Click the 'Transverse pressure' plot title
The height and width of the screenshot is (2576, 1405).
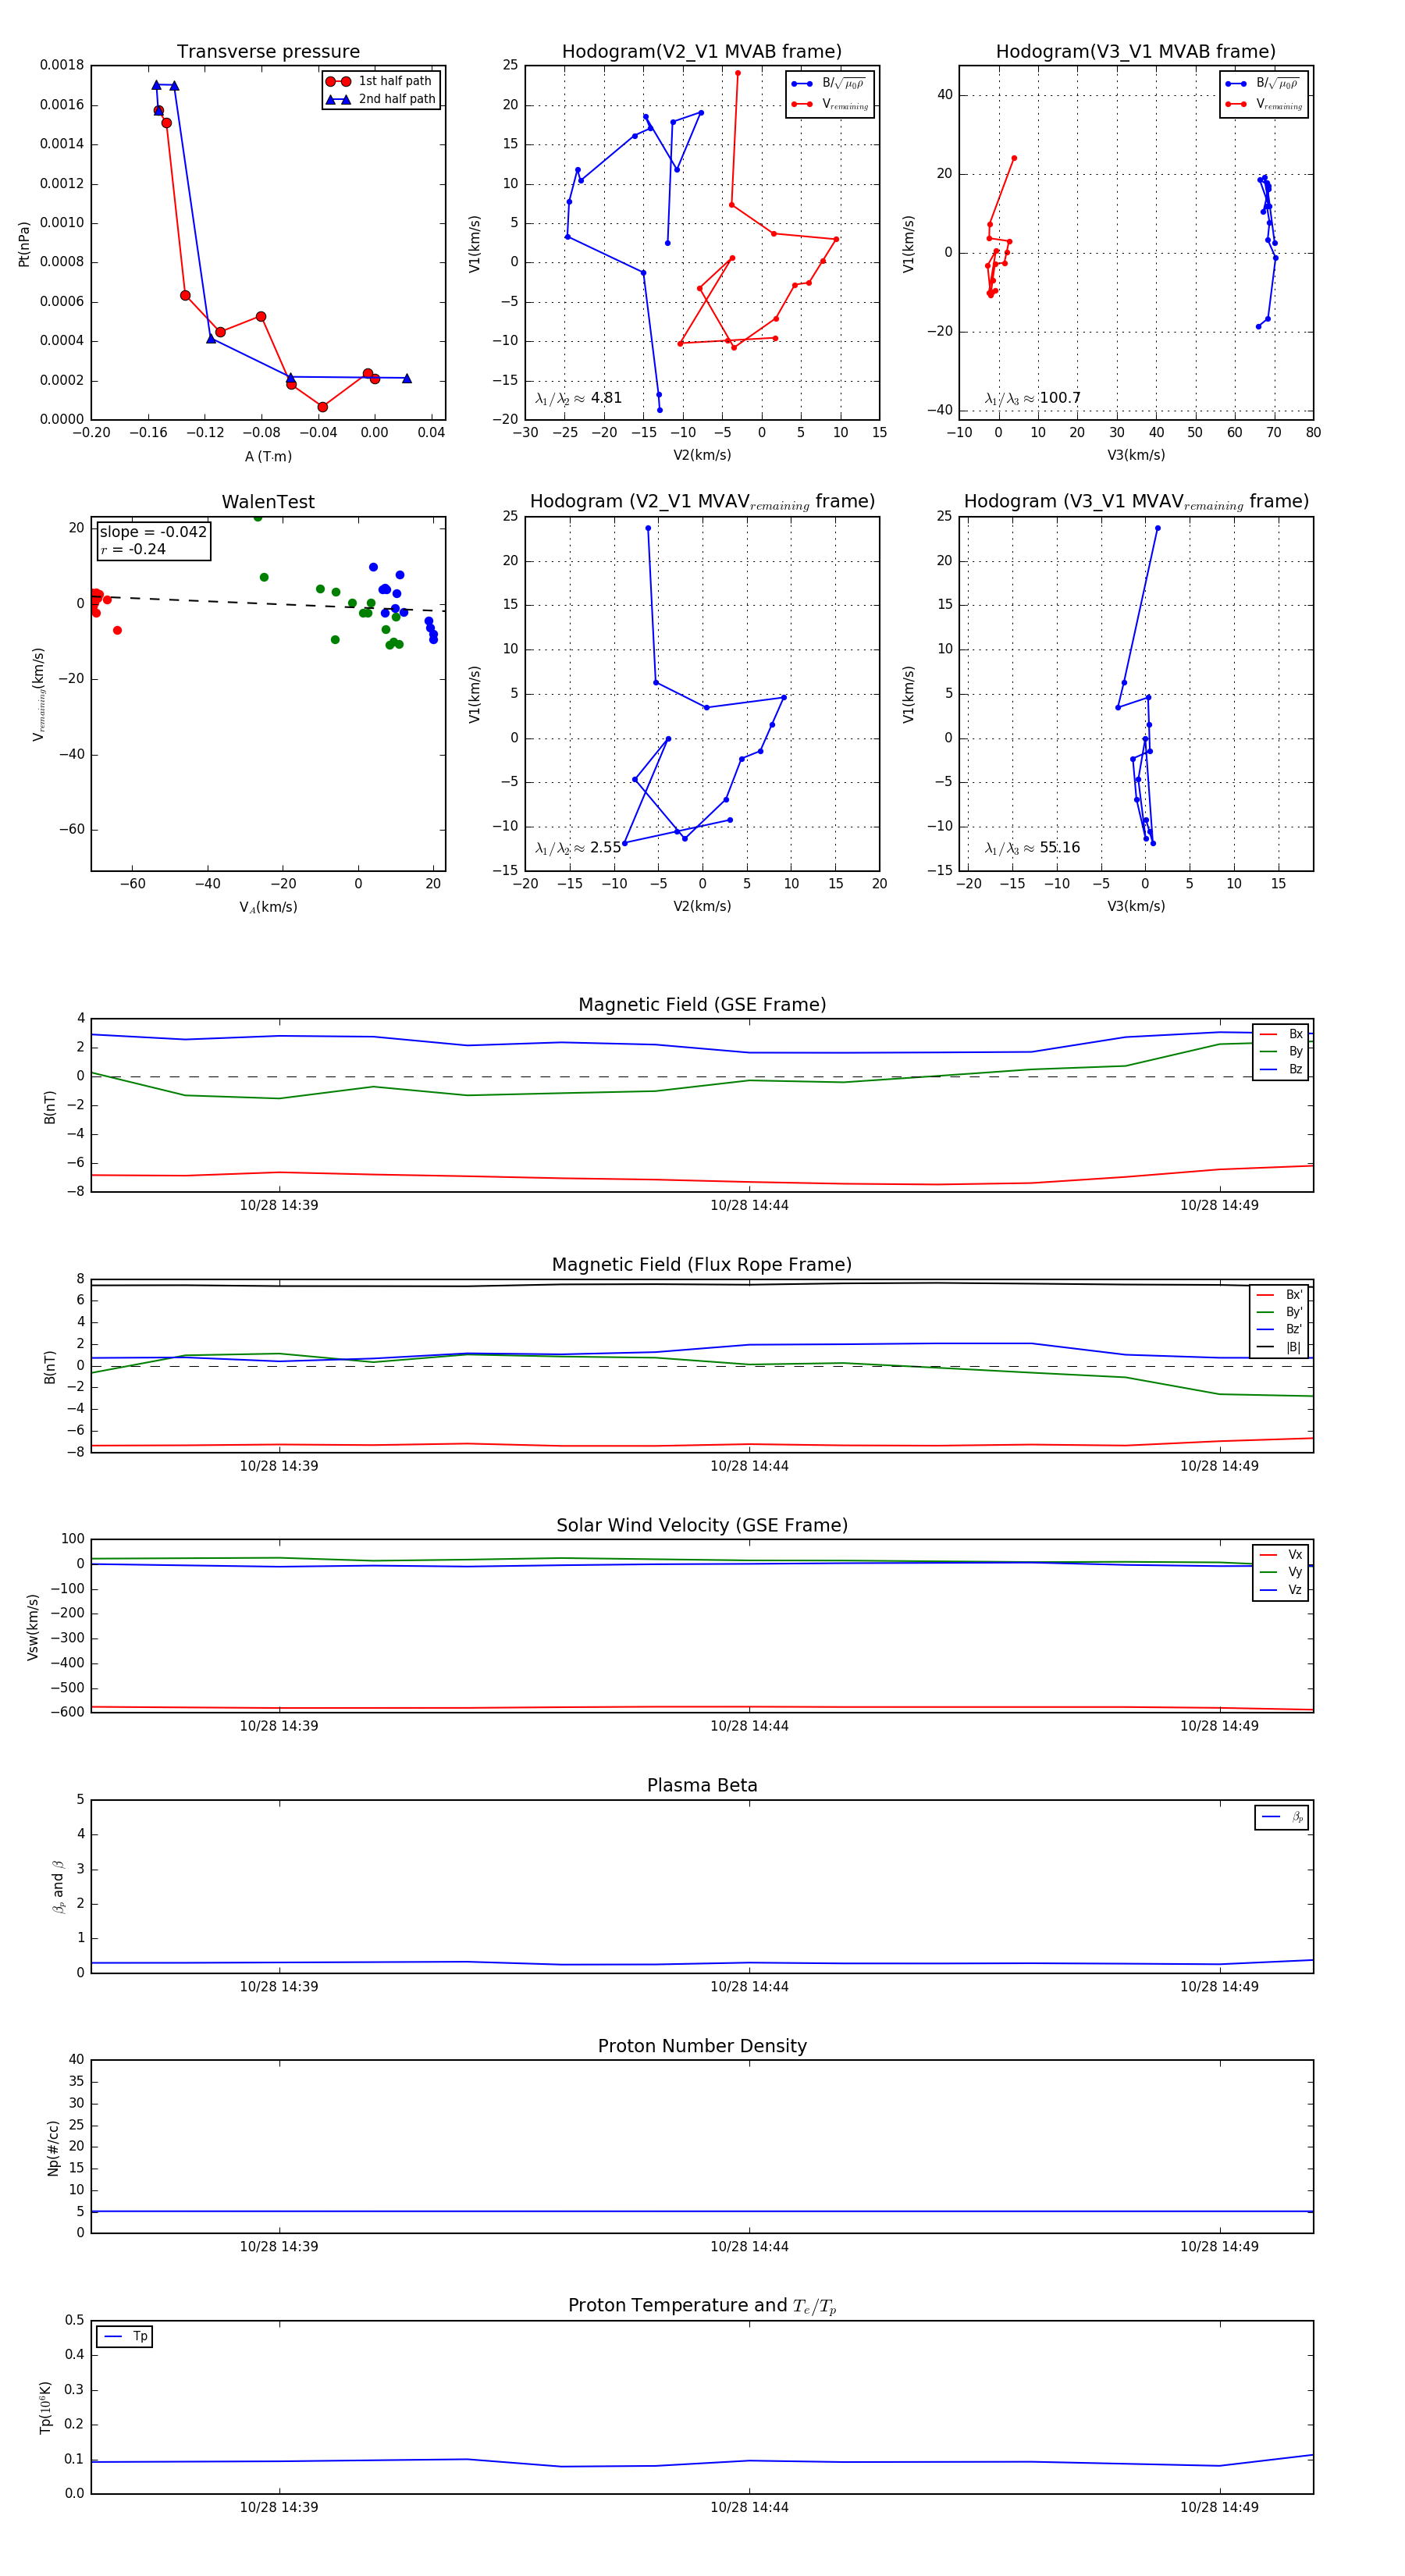268,51
